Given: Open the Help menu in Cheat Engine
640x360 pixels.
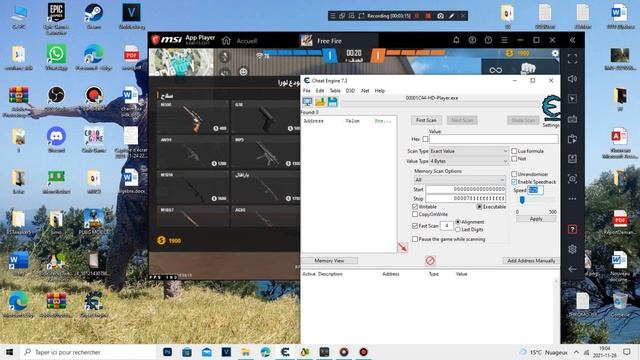Looking at the screenshot, I should [380, 91].
